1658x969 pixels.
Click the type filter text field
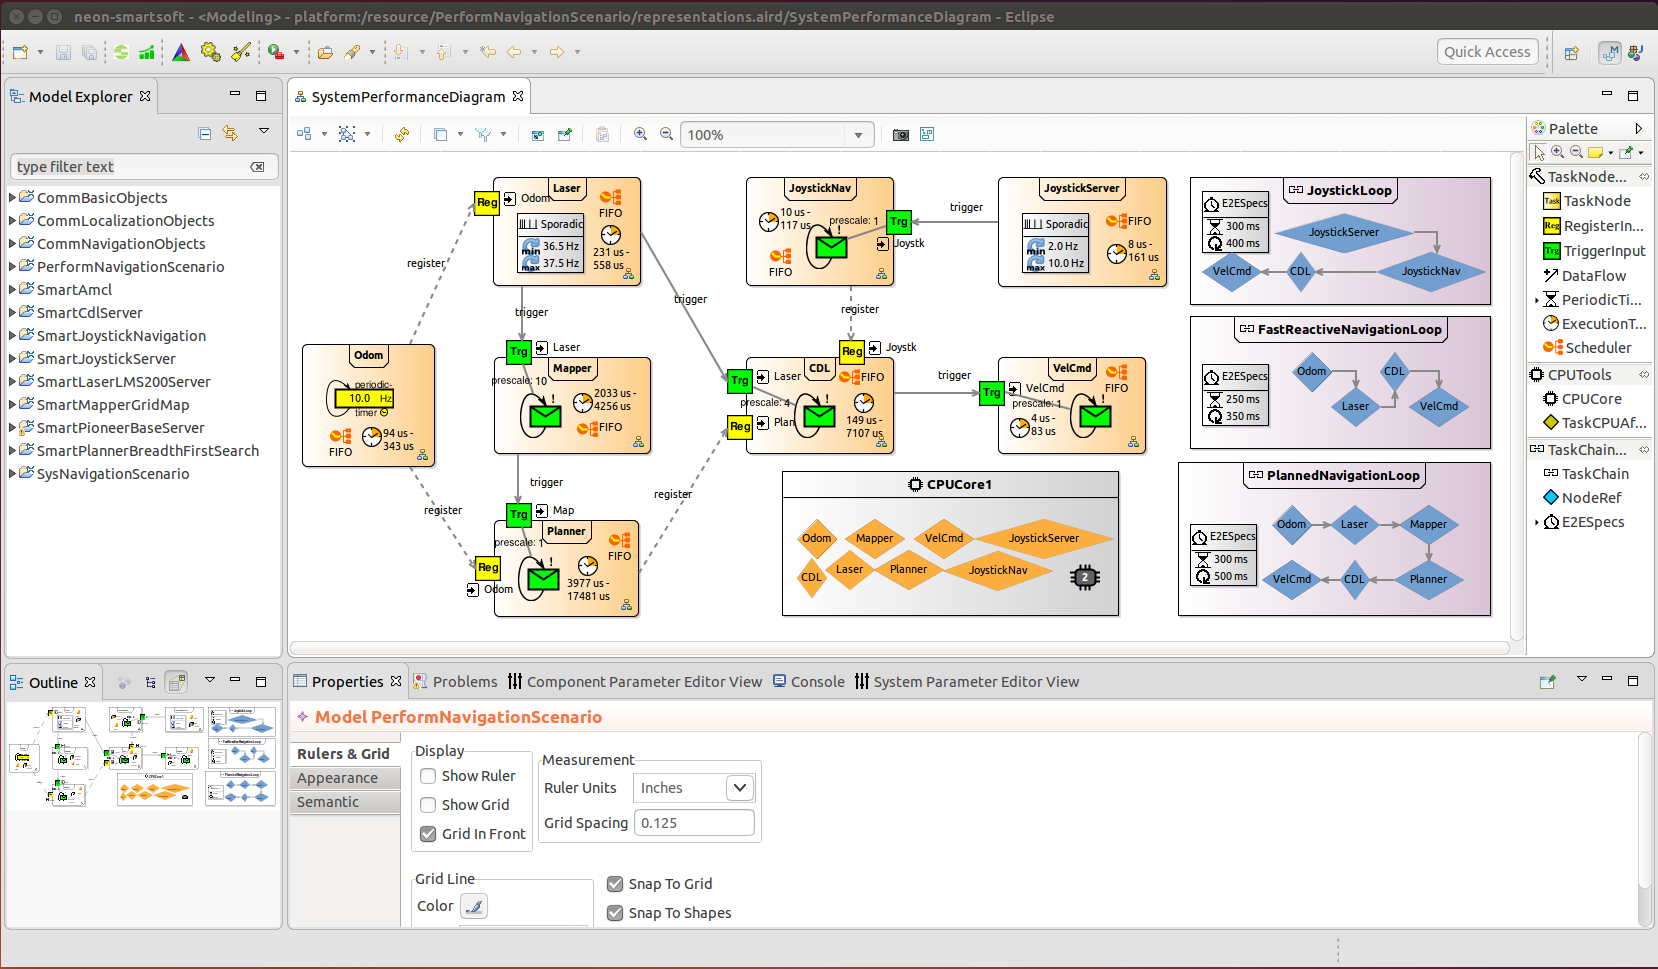click(130, 167)
